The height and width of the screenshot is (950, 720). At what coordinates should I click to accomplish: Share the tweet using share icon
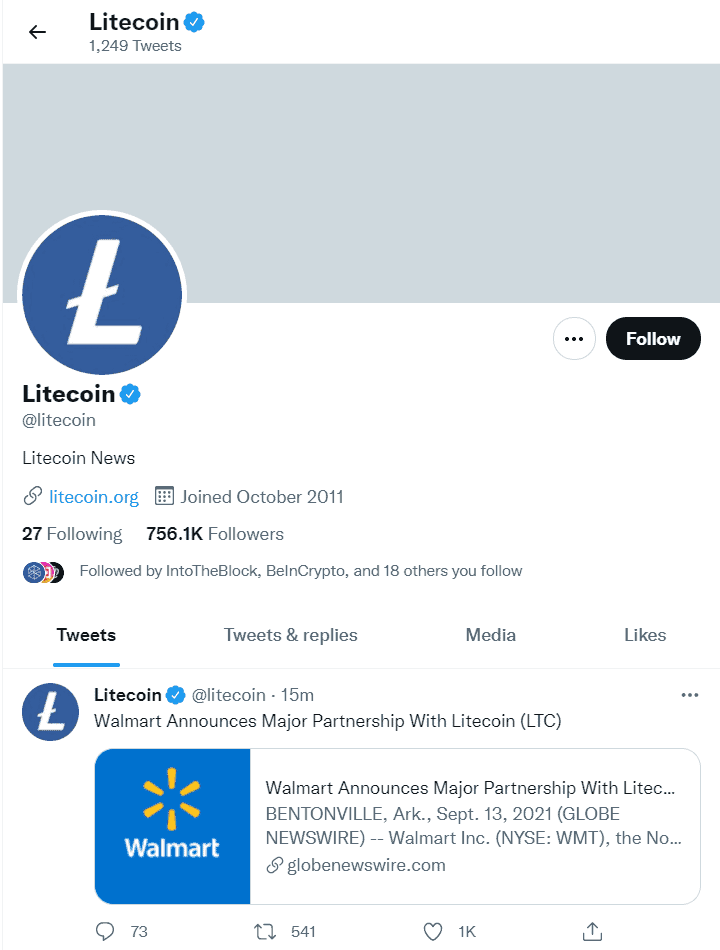click(x=592, y=931)
